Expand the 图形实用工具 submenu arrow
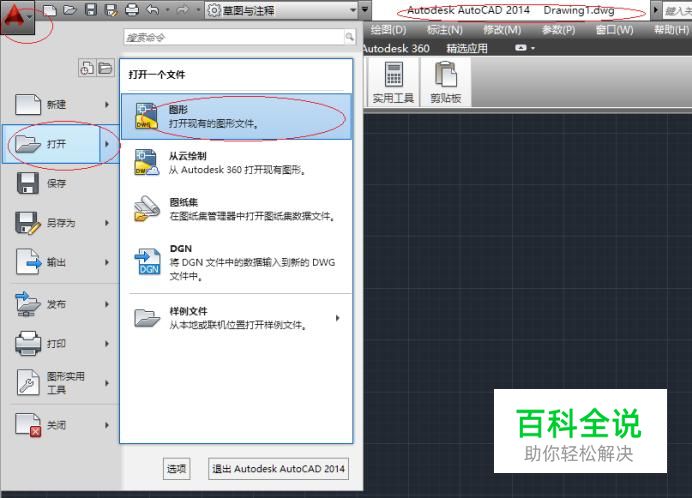692x498 pixels. pos(107,383)
